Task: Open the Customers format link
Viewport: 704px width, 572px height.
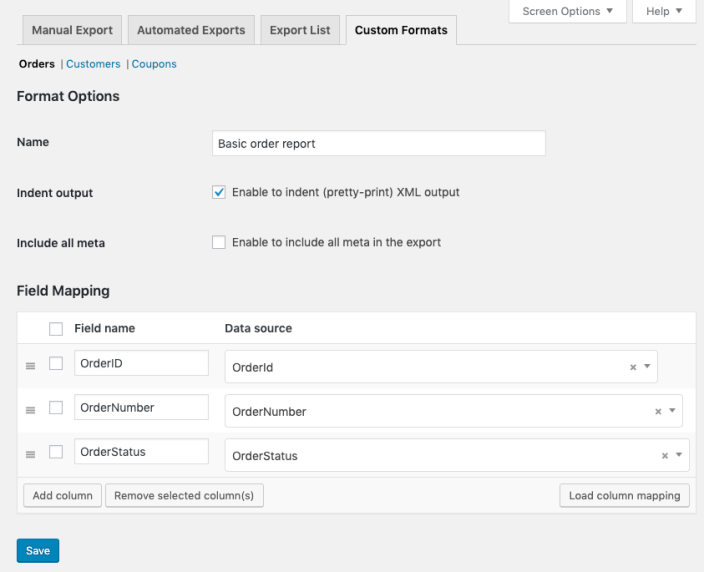Action: (x=93, y=64)
